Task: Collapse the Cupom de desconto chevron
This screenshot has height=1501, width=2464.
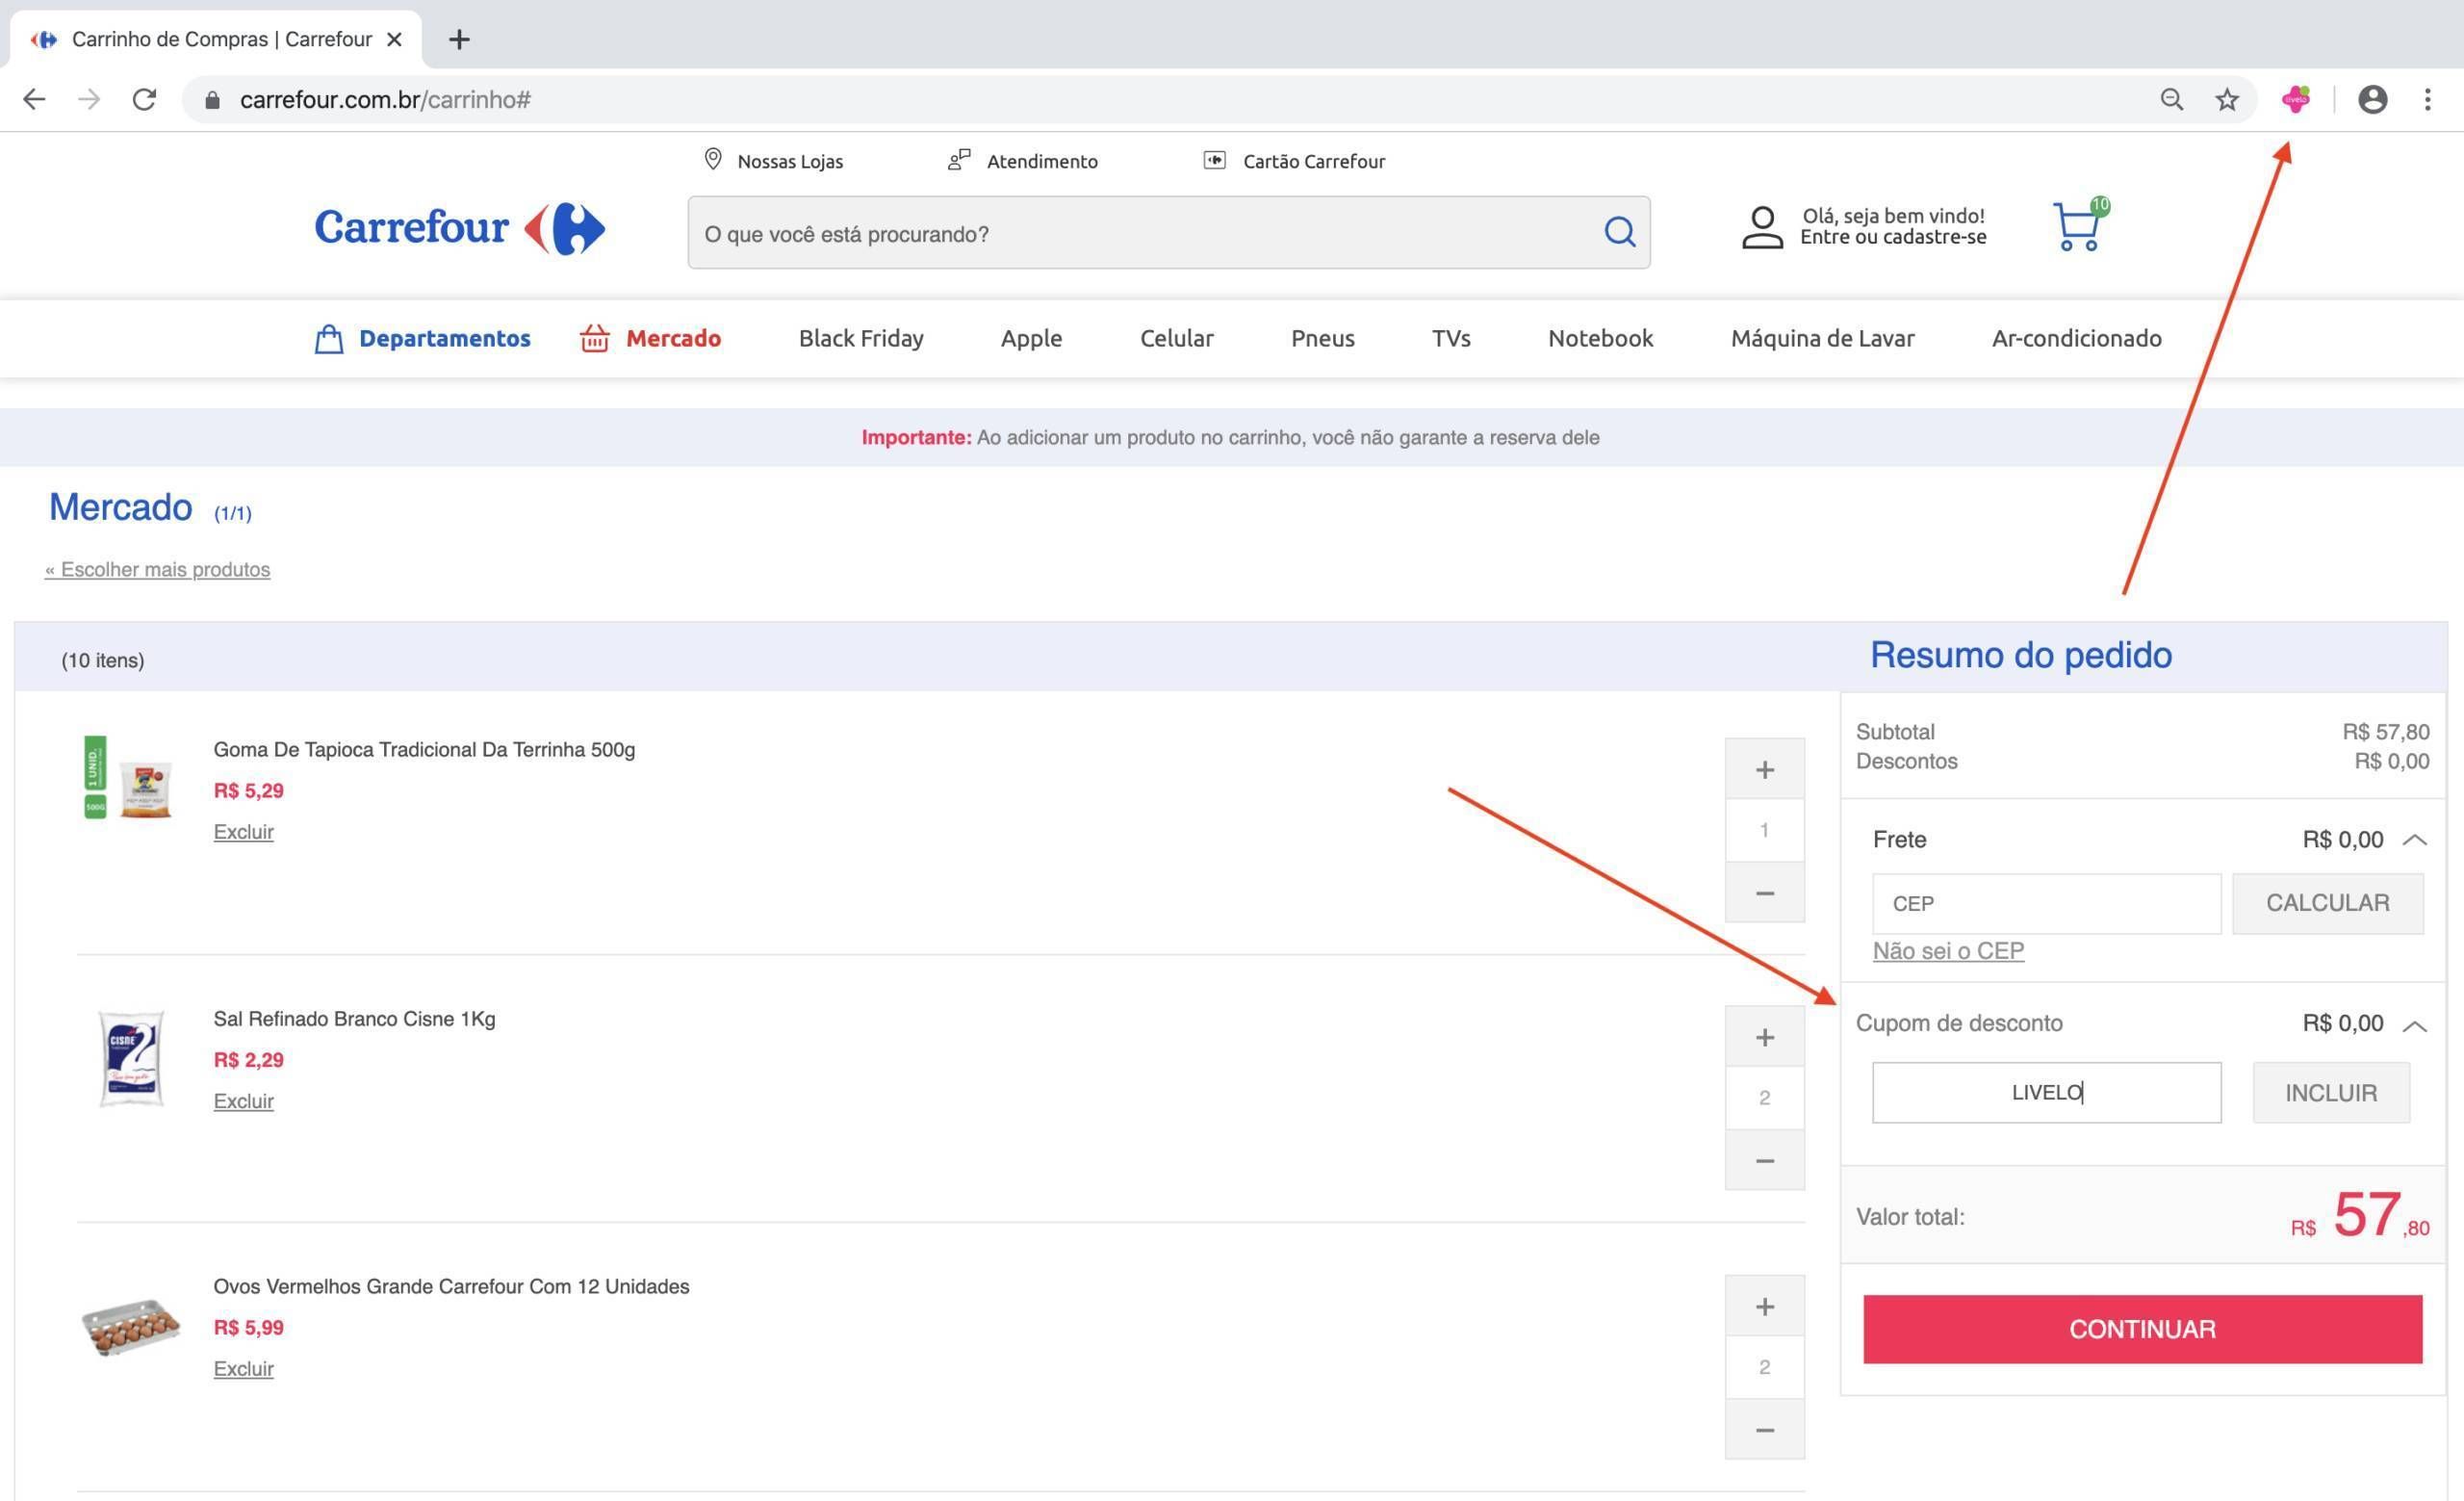Action: pyautogui.click(x=2414, y=1026)
